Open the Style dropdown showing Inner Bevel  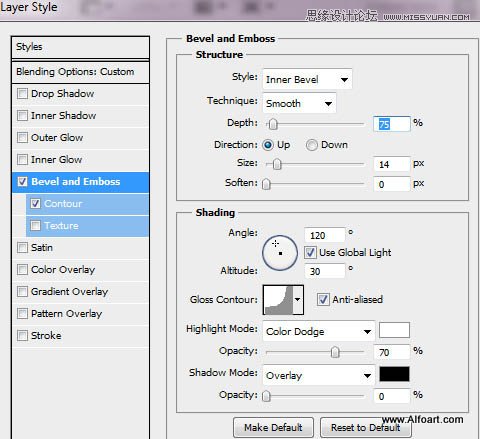[307, 79]
